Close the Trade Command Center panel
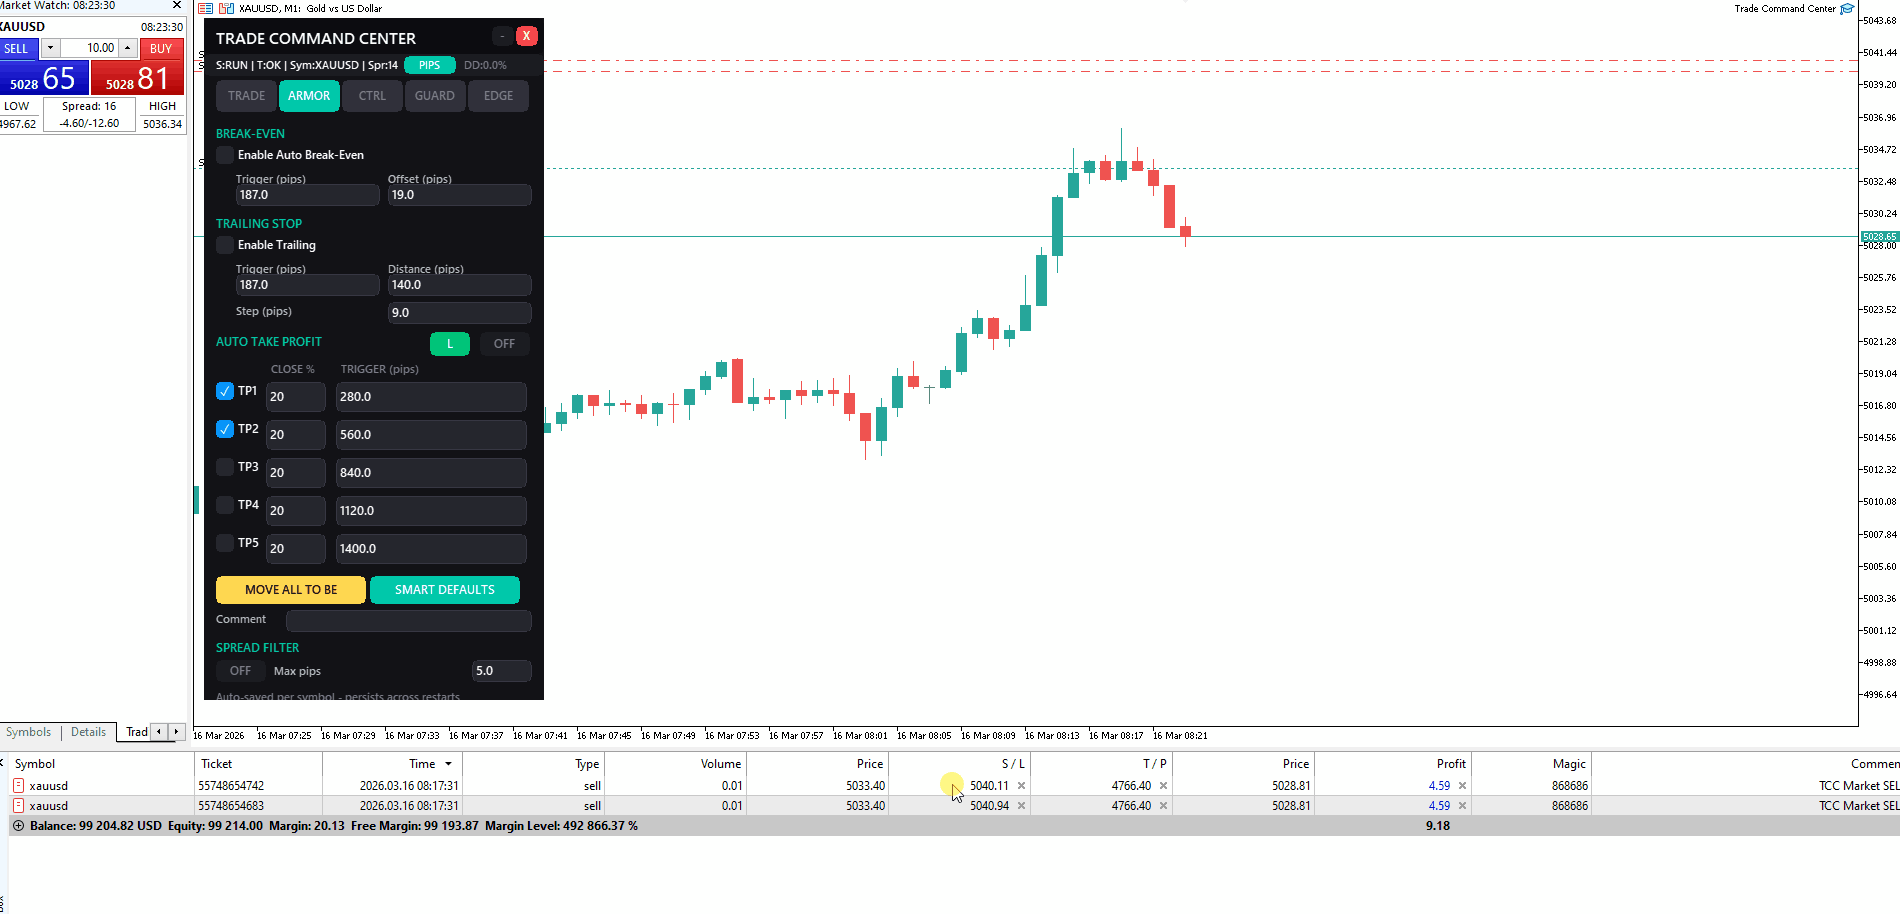 (x=527, y=36)
